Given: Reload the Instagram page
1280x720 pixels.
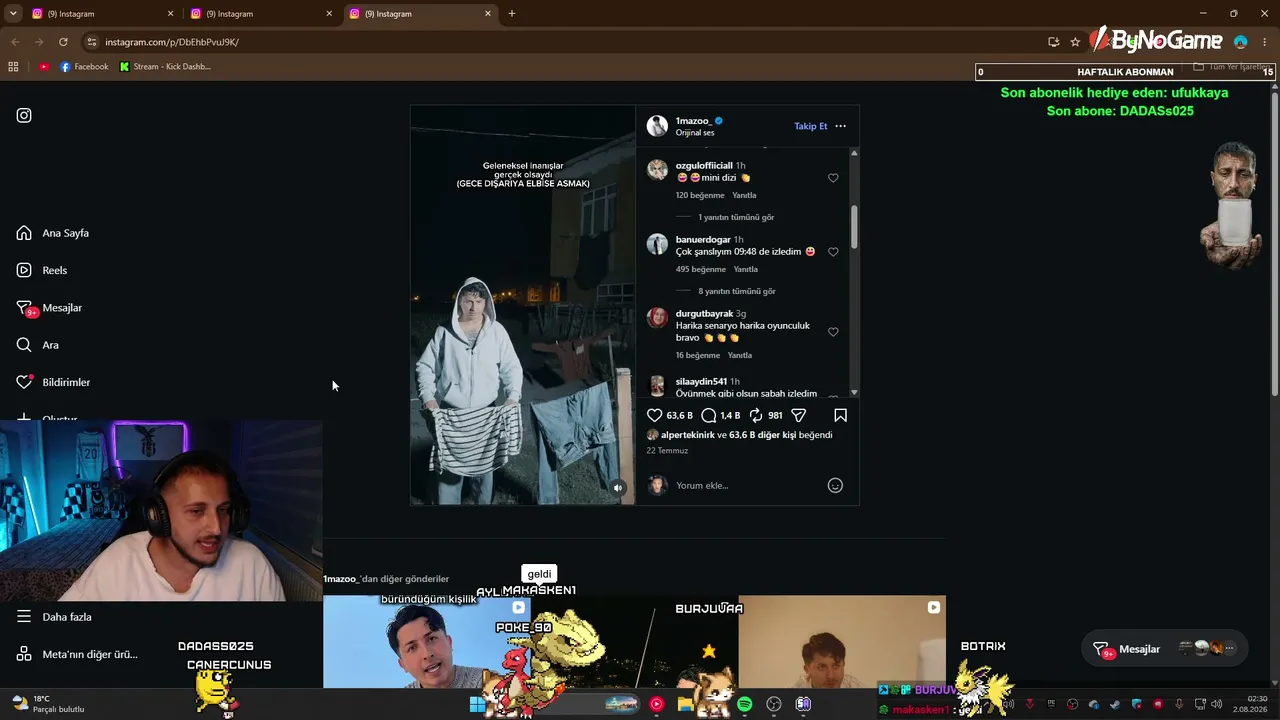Looking at the screenshot, I should click(x=63, y=42).
